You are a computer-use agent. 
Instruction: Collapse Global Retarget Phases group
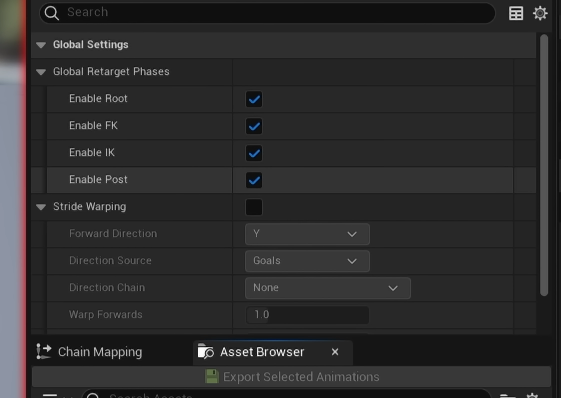[41, 72]
